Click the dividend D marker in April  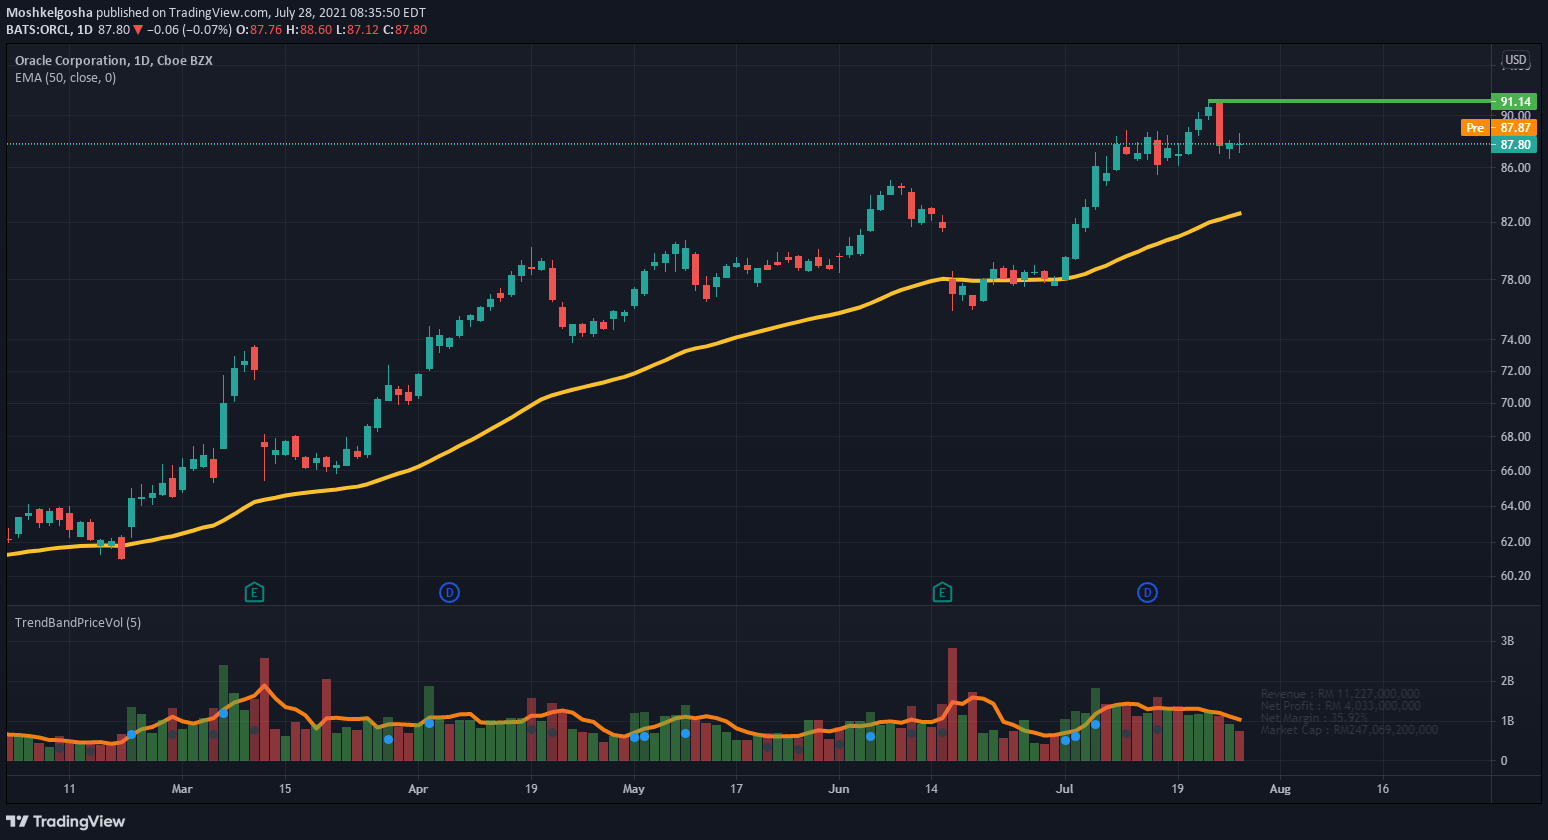[x=449, y=593]
